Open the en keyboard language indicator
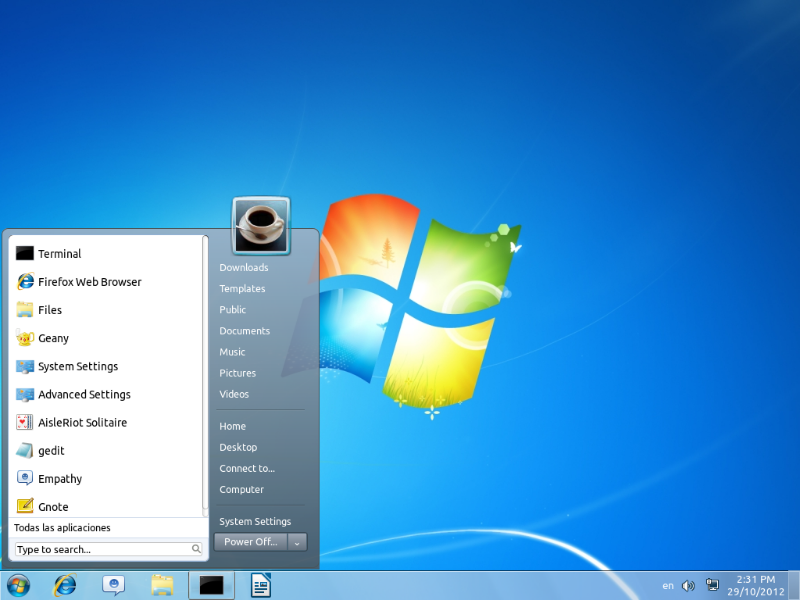Viewport: 800px width, 600px height. pyautogui.click(x=668, y=586)
